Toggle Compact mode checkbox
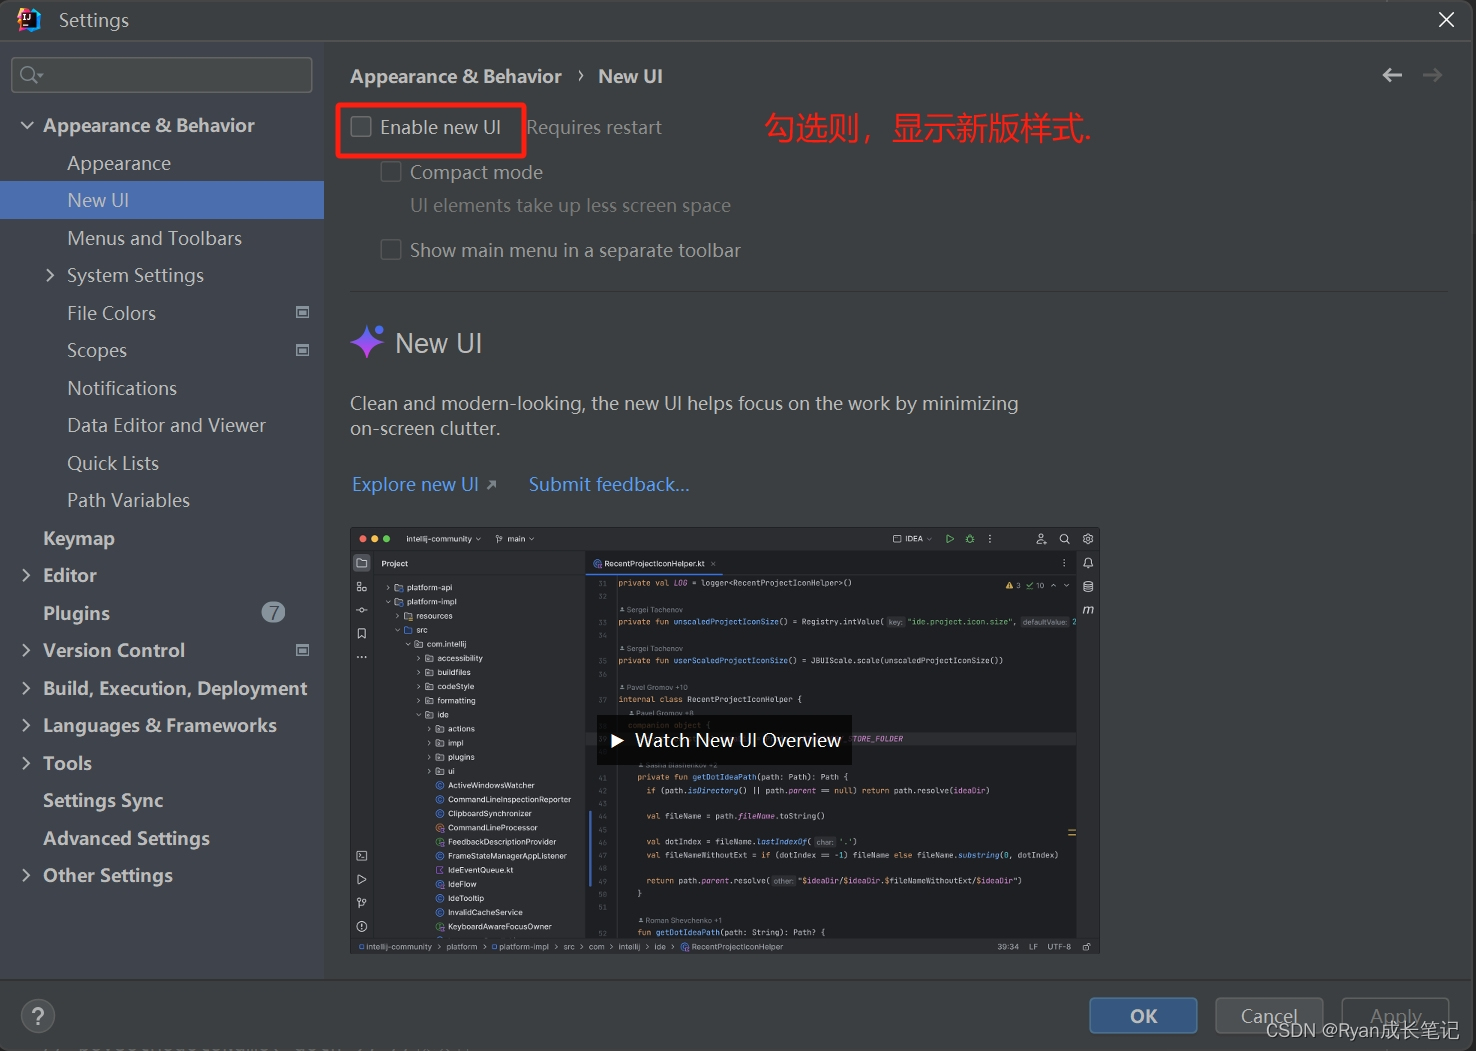Viewport: 1476px width, 1051px height. pyautogui.click(x=391, y=172)
